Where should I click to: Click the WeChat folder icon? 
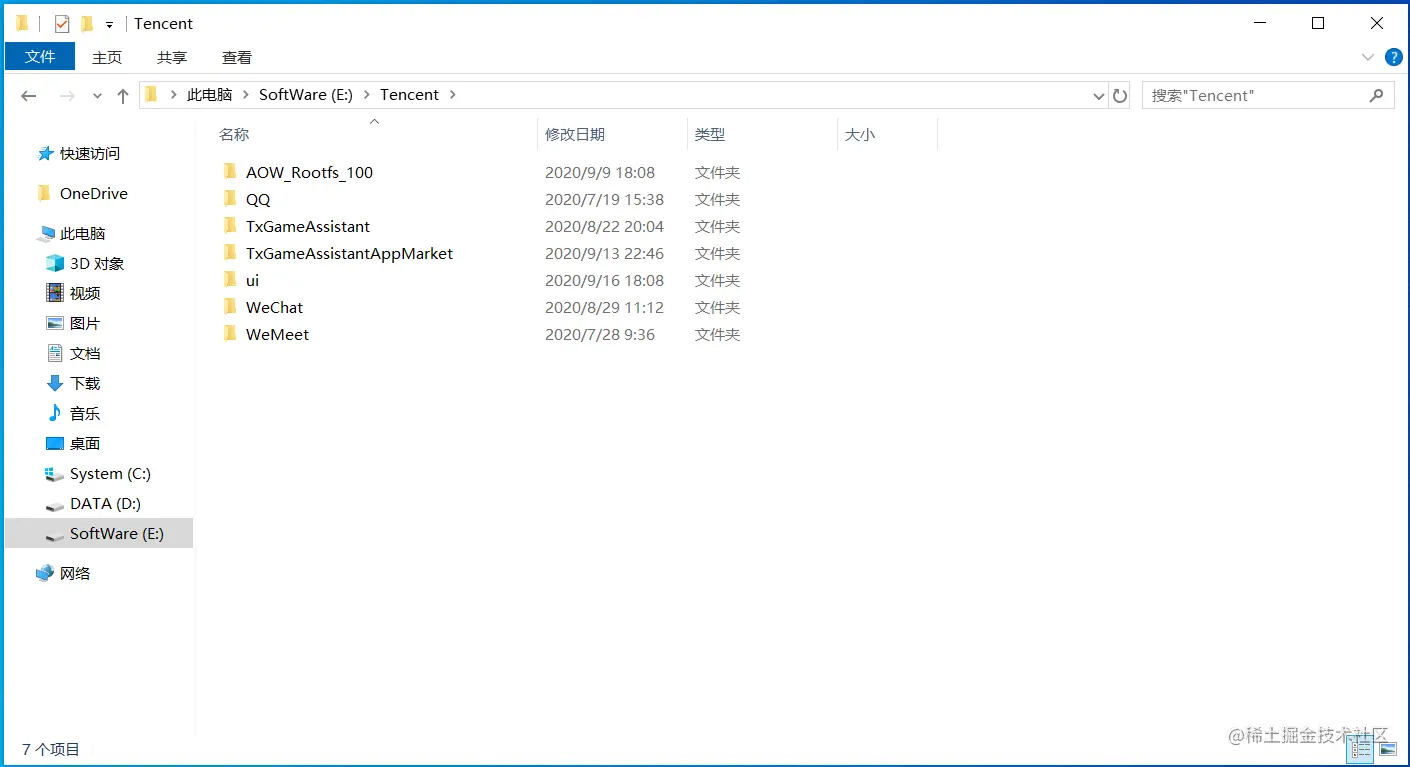[230, 306]
